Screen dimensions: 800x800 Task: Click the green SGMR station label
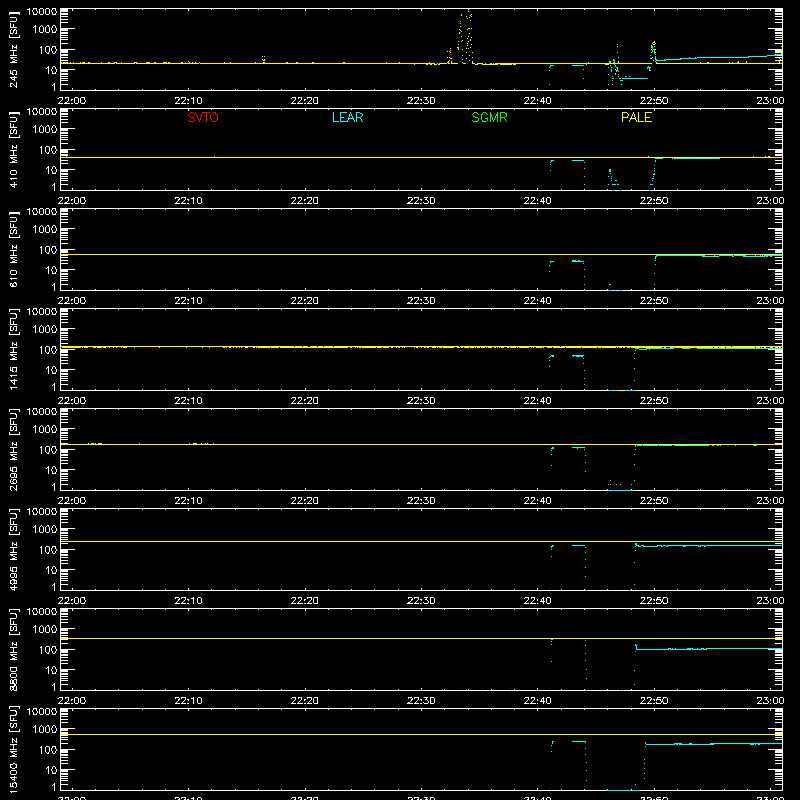point(489,117)
